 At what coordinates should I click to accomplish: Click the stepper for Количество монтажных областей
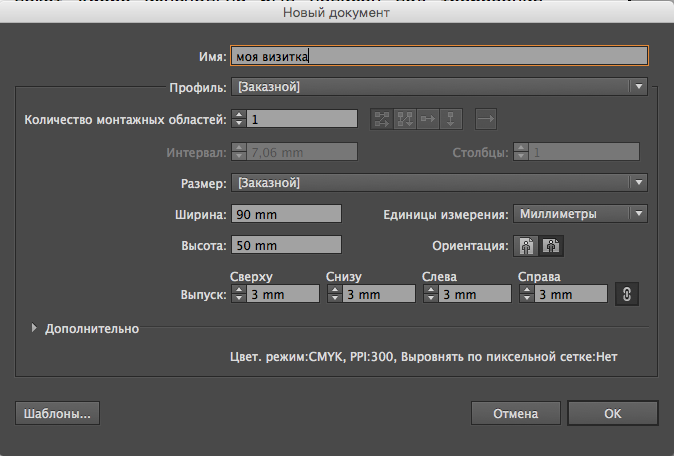pyautogui.click(x=239, y=119)
